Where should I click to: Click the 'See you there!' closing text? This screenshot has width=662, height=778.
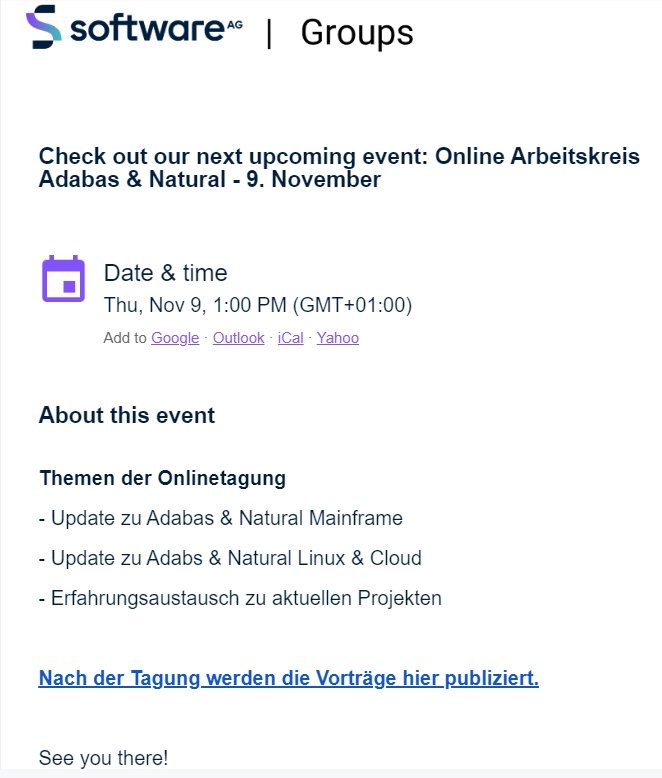click(x=103, y=758)
